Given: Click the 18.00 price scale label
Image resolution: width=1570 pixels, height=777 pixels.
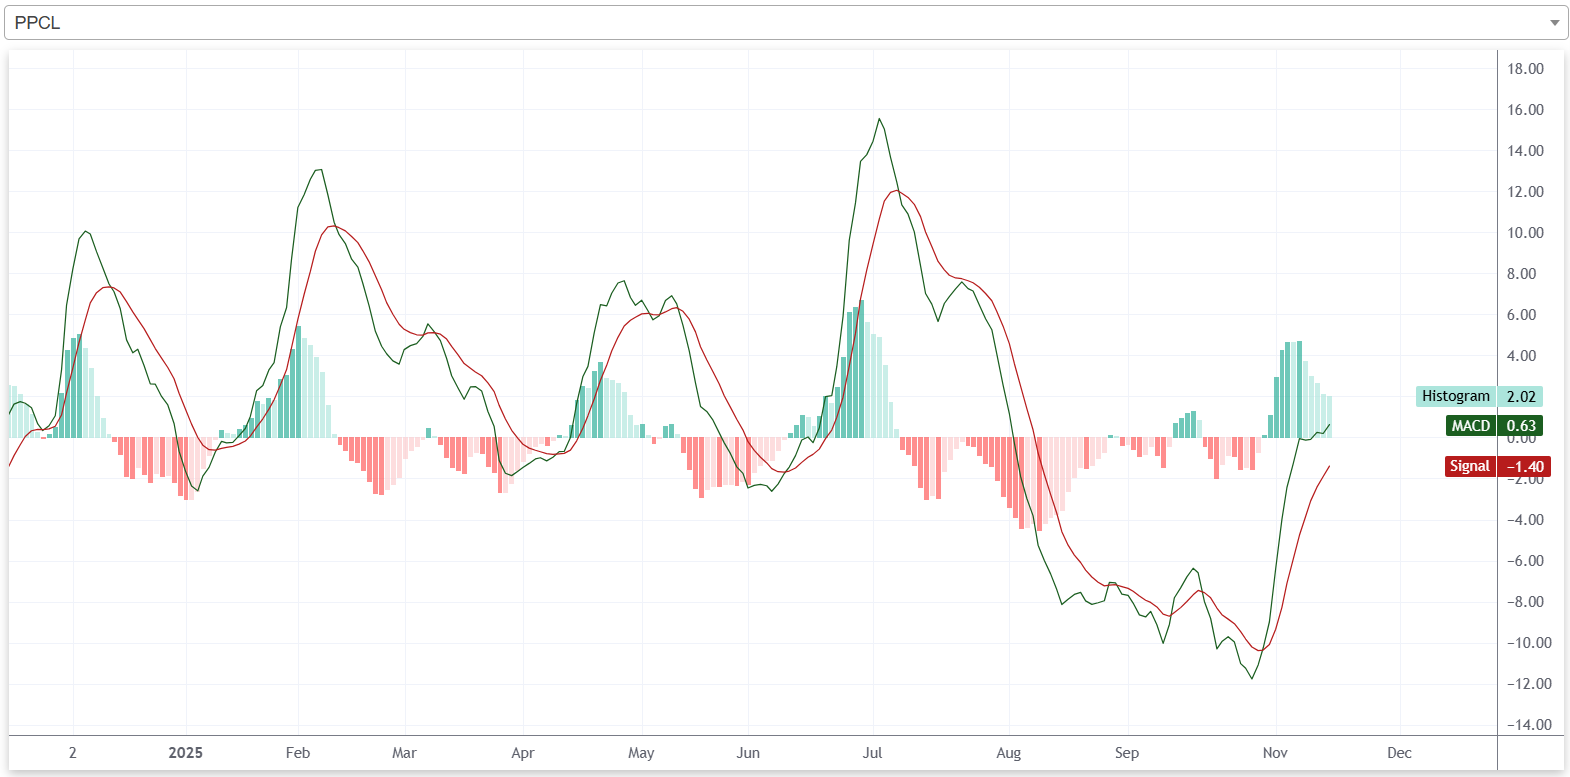Looking at the screenshot, I should [1525, 69].
